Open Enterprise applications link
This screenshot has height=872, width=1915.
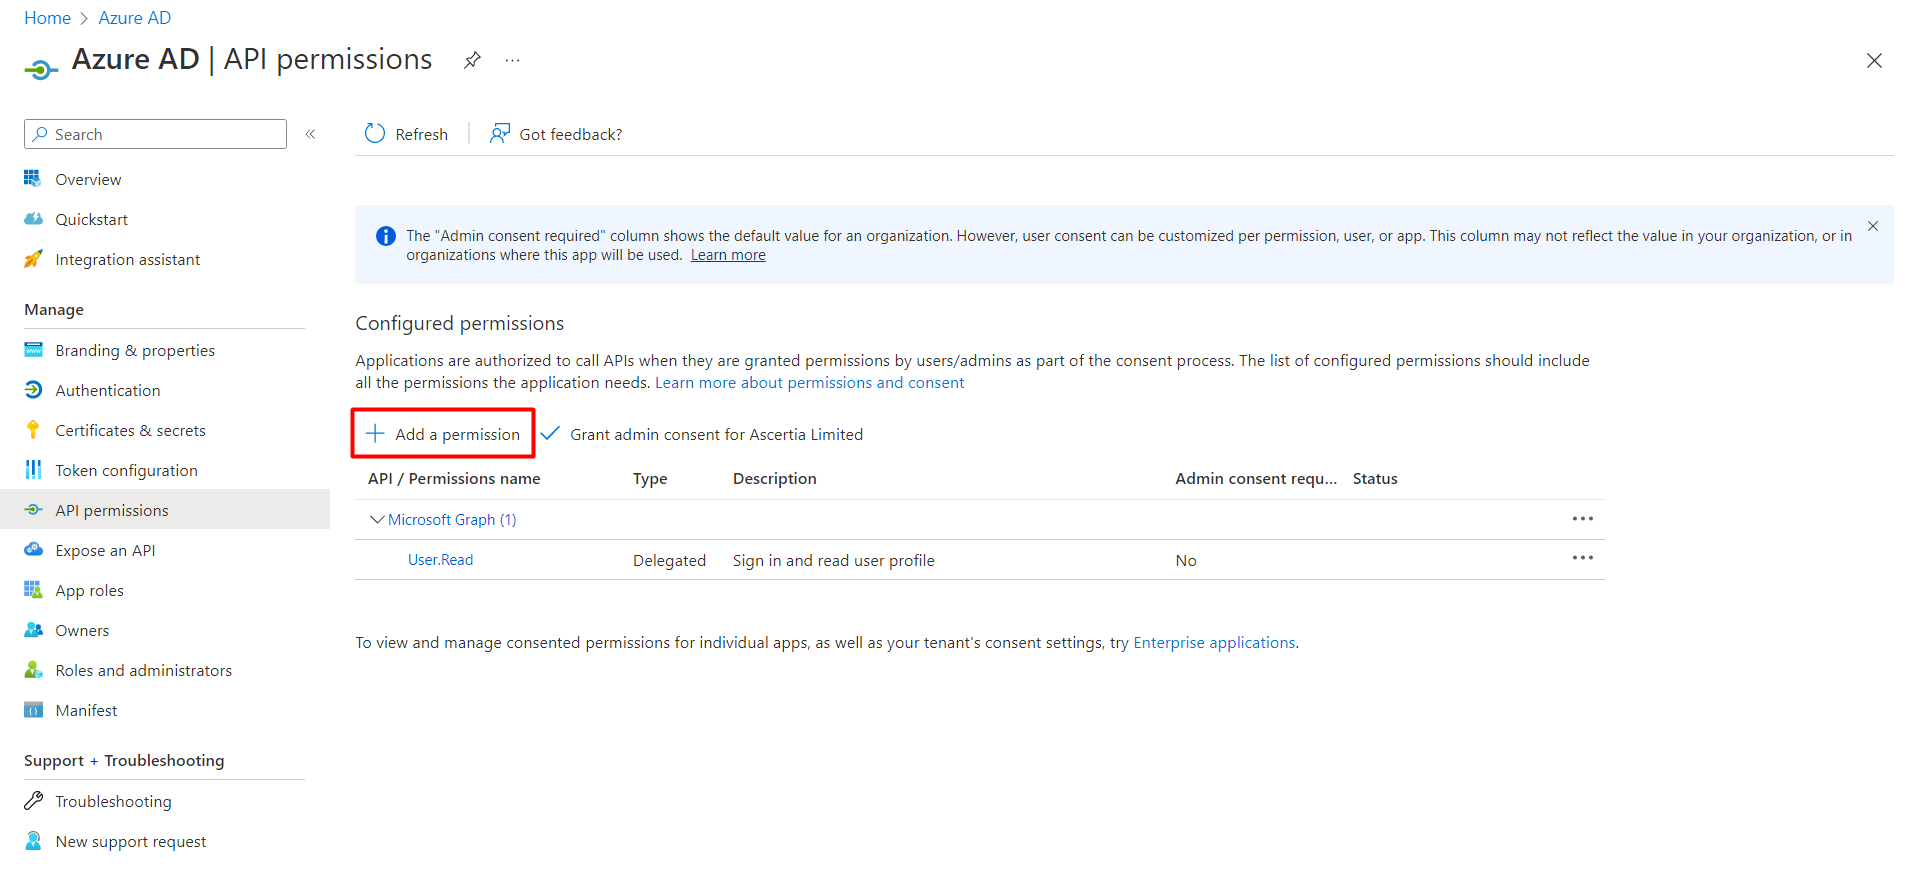coord(1214,642)
